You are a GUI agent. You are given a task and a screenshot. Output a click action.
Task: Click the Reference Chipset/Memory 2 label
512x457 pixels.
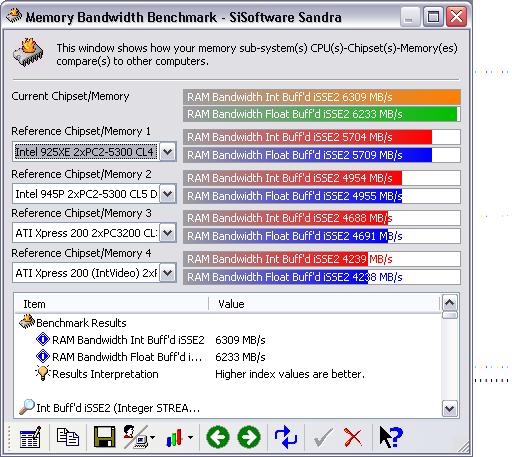81,174
